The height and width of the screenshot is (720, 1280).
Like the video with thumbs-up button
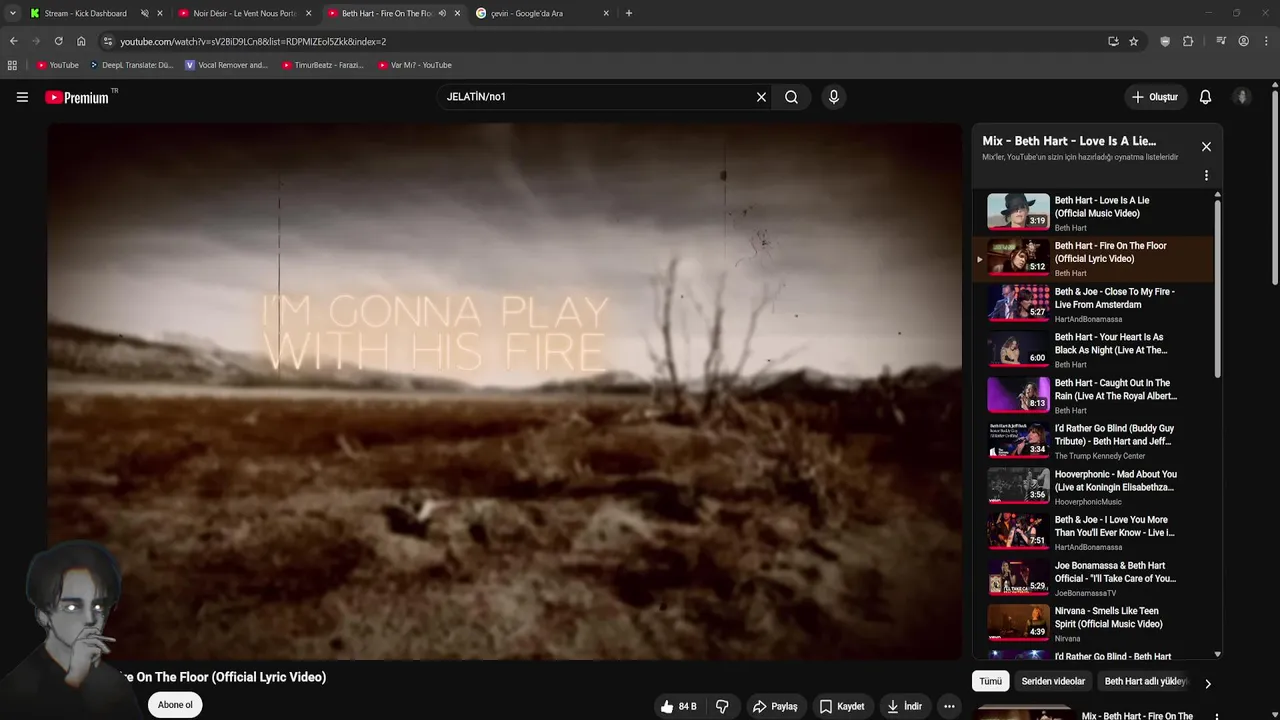[678, 706]
